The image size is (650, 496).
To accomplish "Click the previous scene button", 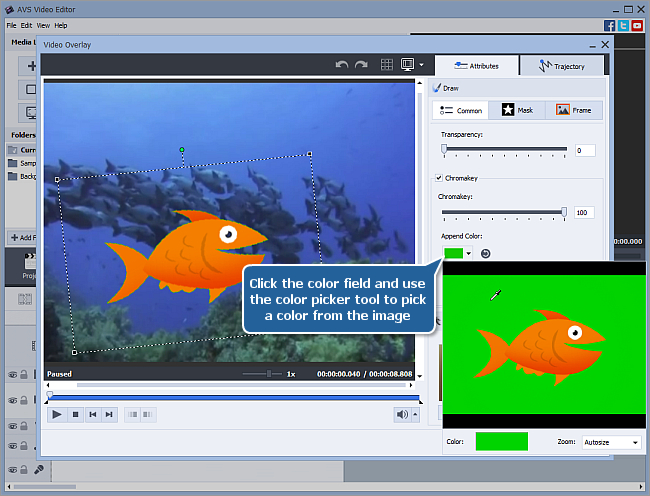I will (133, 414).
